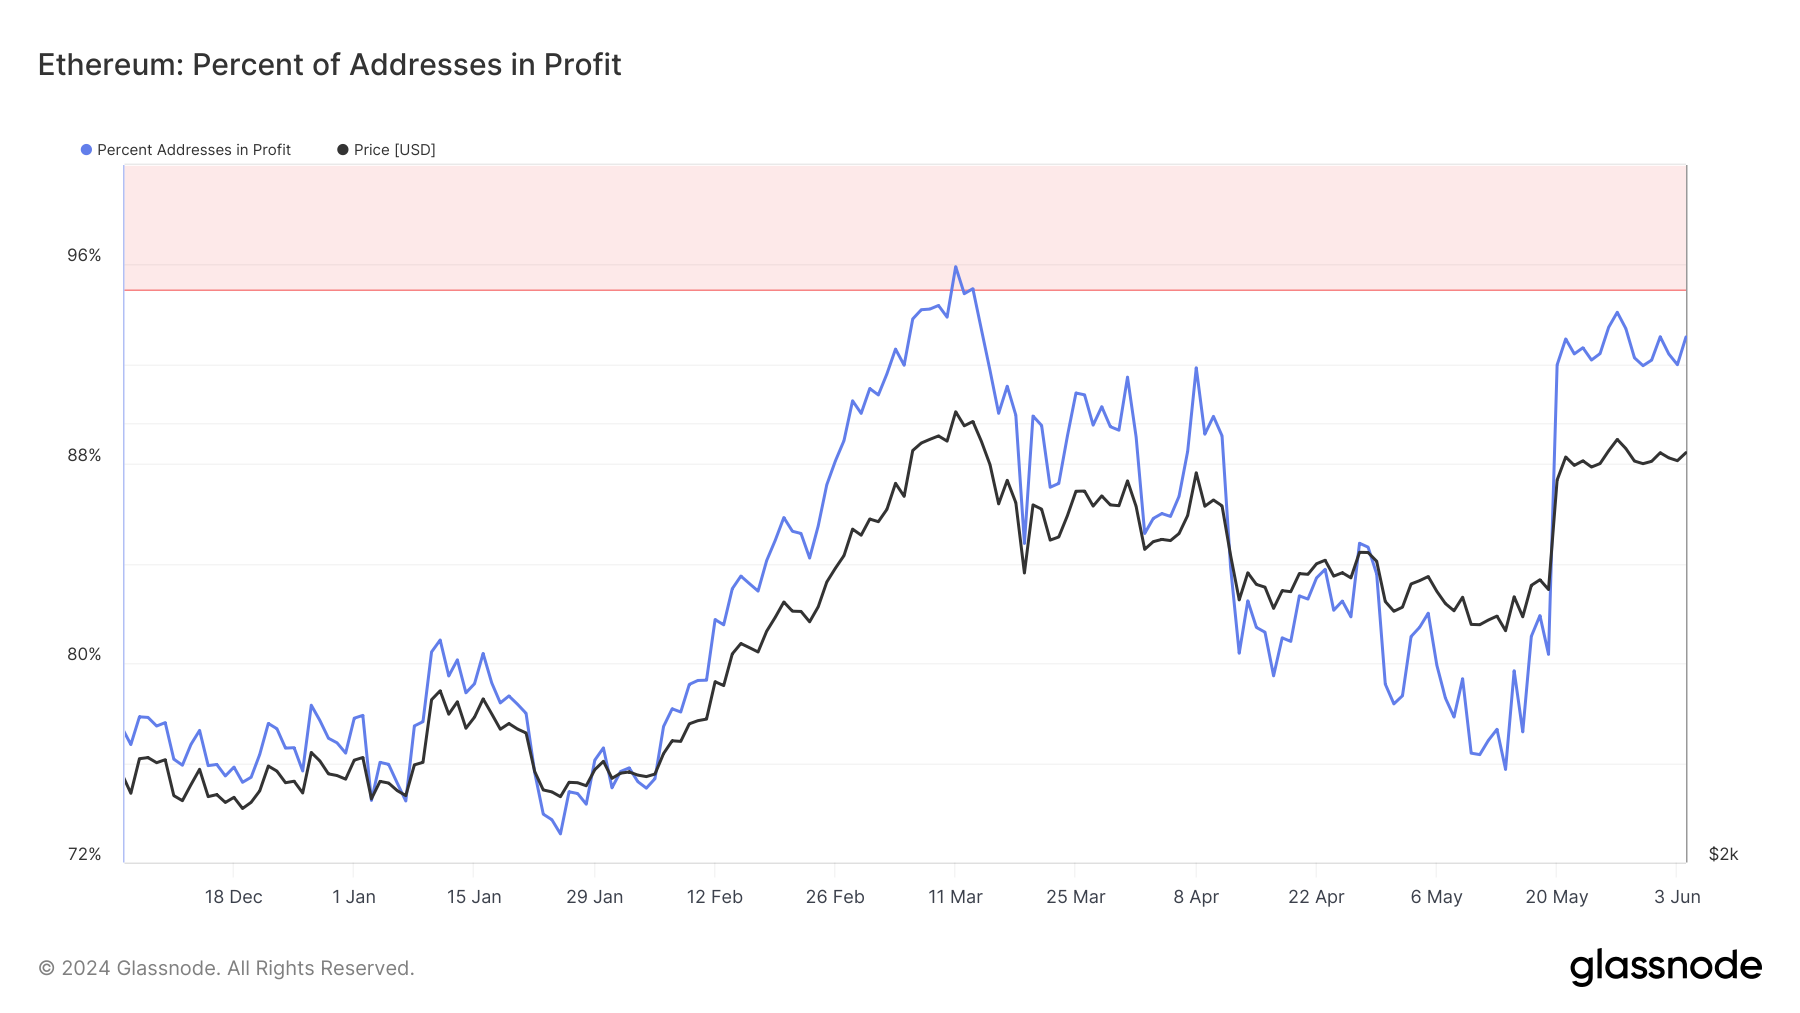Click the chart title Ethereum: Percent of Addresses in Profit

tap(330, 65)
